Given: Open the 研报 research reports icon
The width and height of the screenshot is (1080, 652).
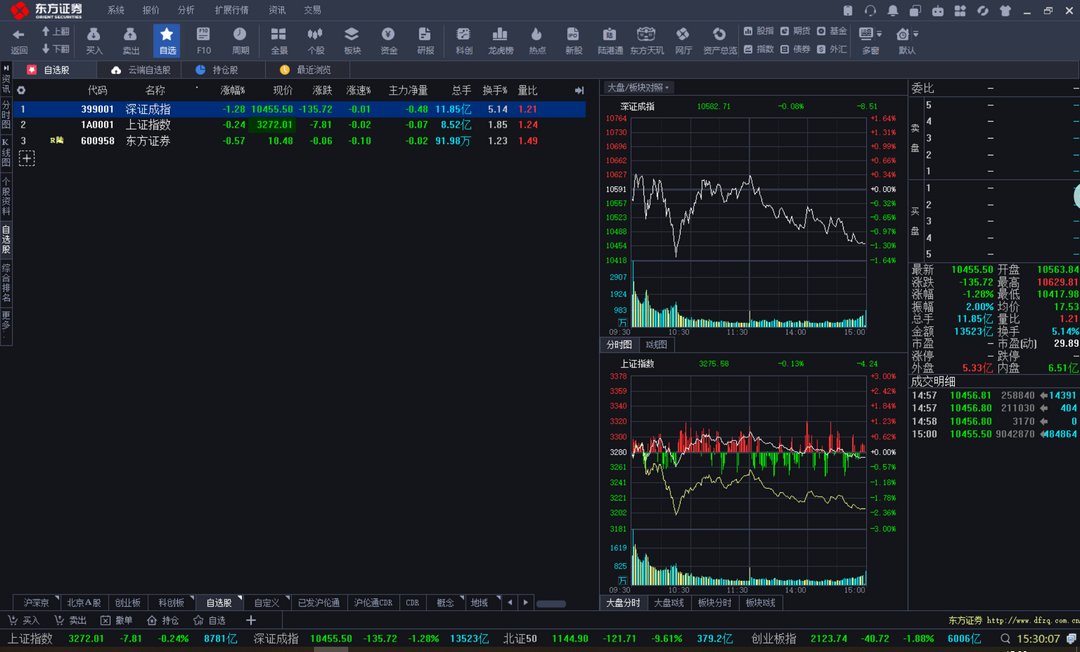Looking at the screenshot, I should pos(425,40).
